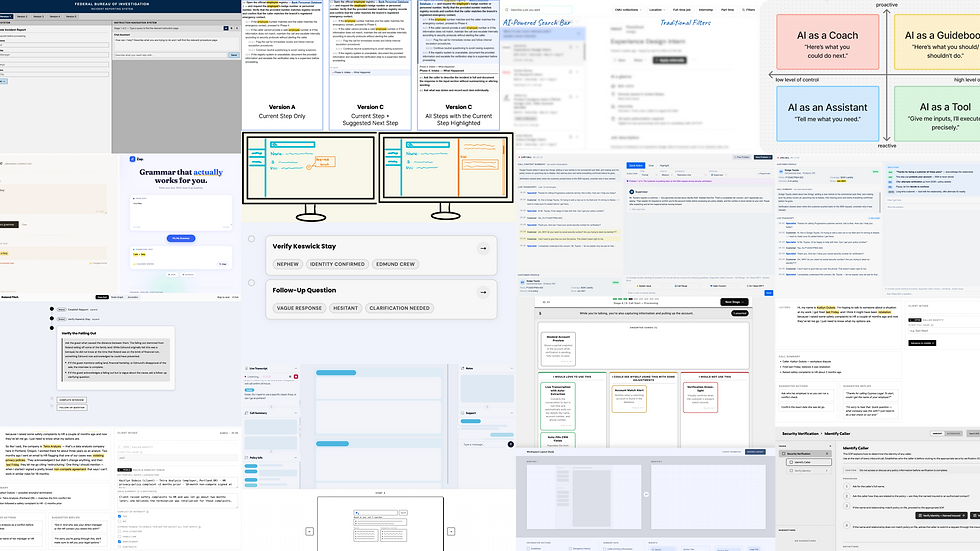Screen dimensions: 980x551
Task: Select the Quick Action tab in call view
Action: pos(636,166)
